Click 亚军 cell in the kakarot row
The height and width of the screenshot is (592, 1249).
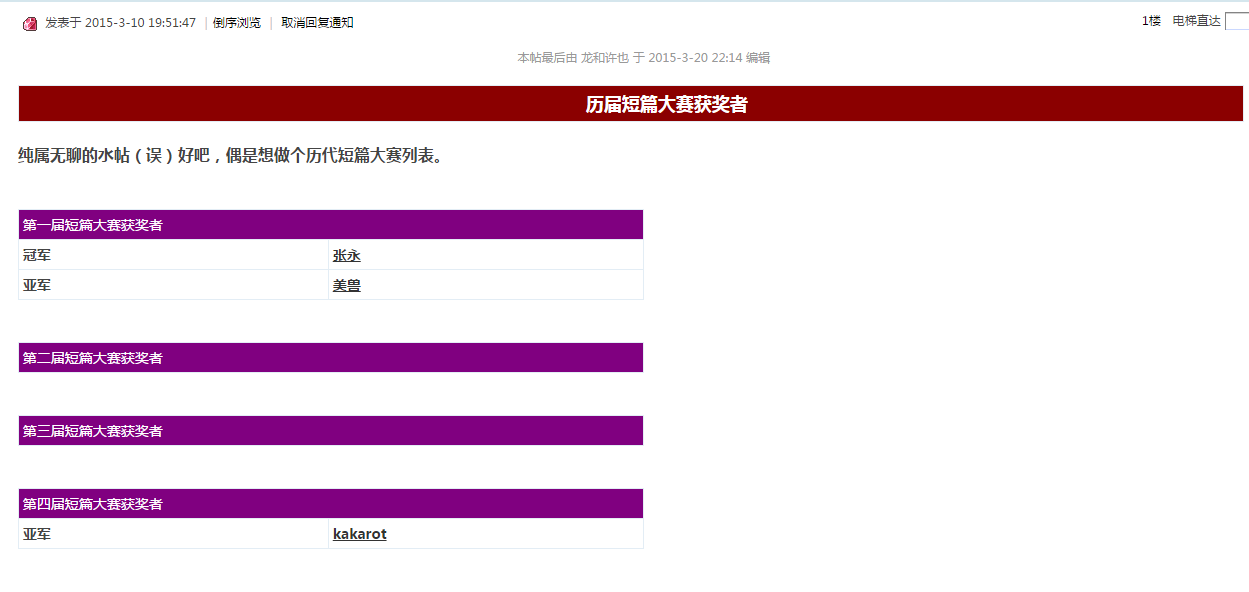(x=174, y=534)
